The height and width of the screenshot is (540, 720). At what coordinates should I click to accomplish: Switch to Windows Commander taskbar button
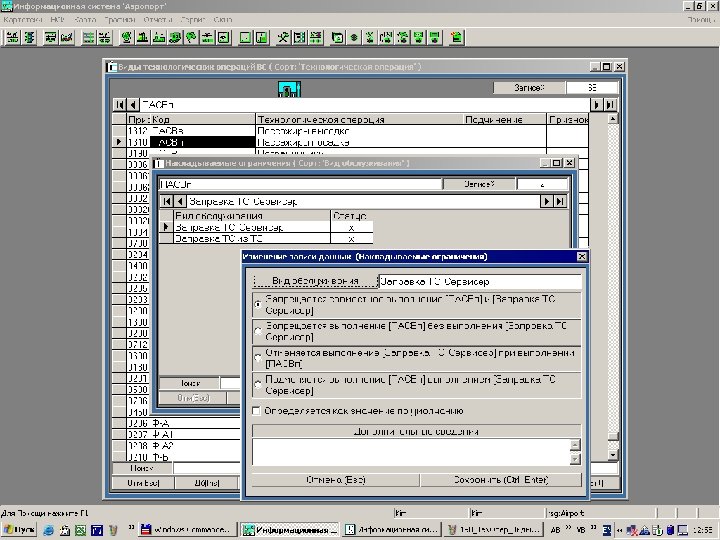[x=187, y=530]
